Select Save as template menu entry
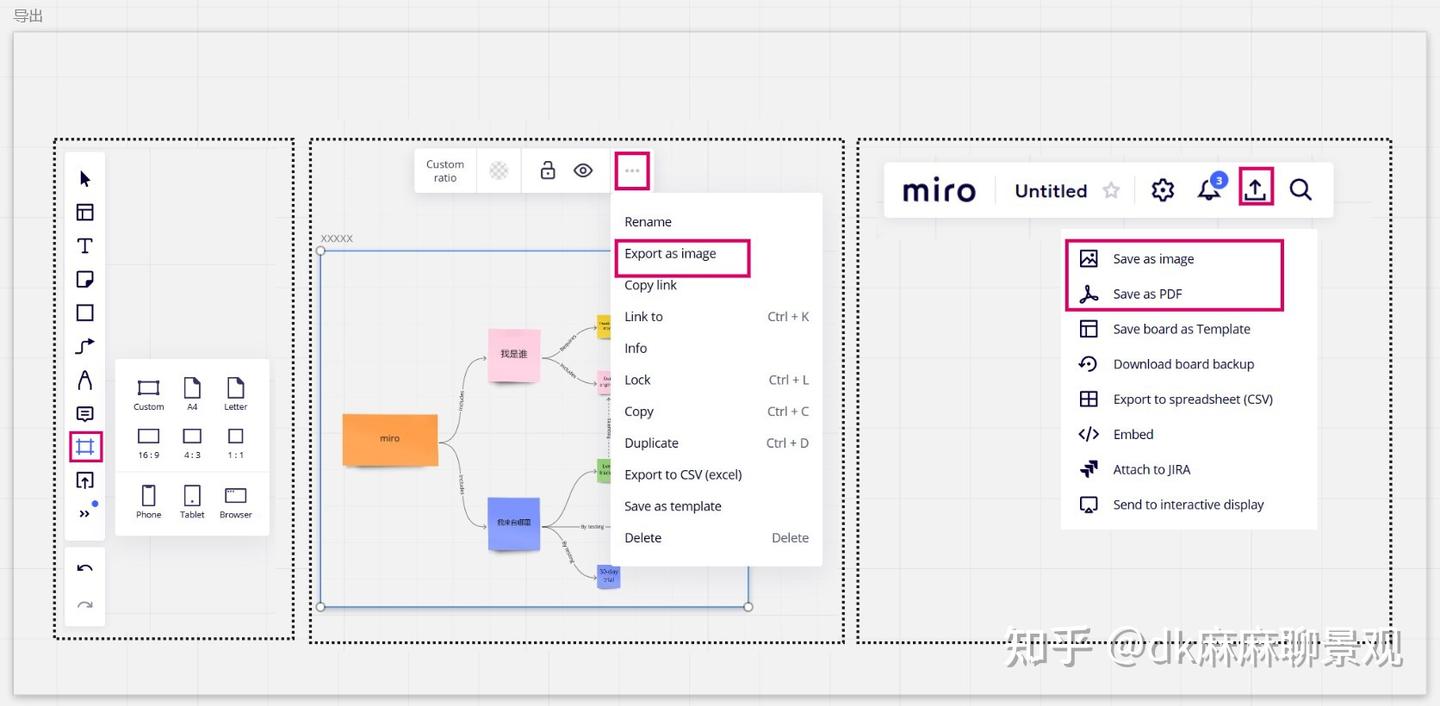 pos(672,506)
